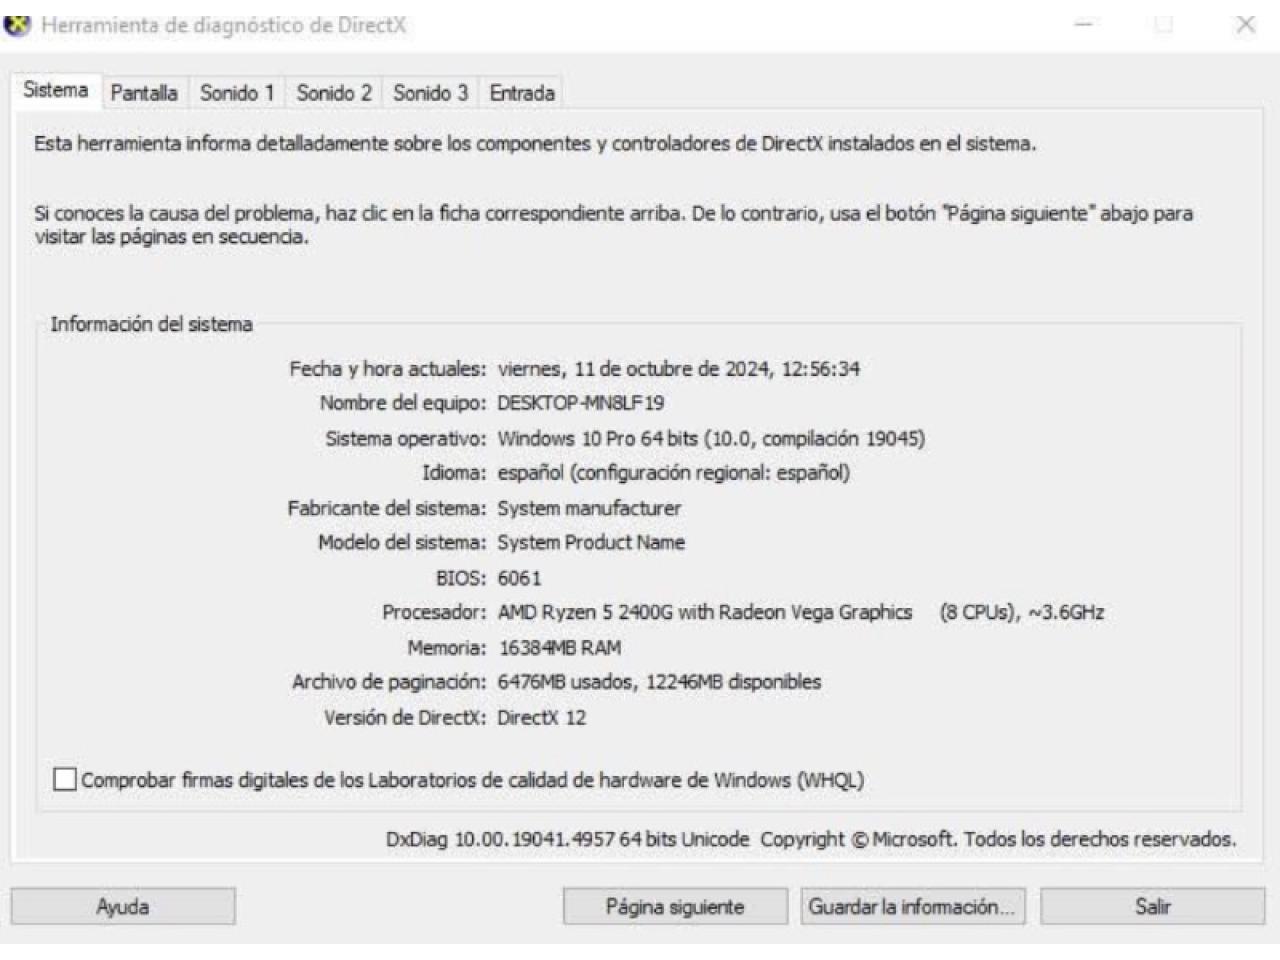Screen dimensions: 1280x960
Task: Click Guardar la información button
Action: tap(912, 907)
